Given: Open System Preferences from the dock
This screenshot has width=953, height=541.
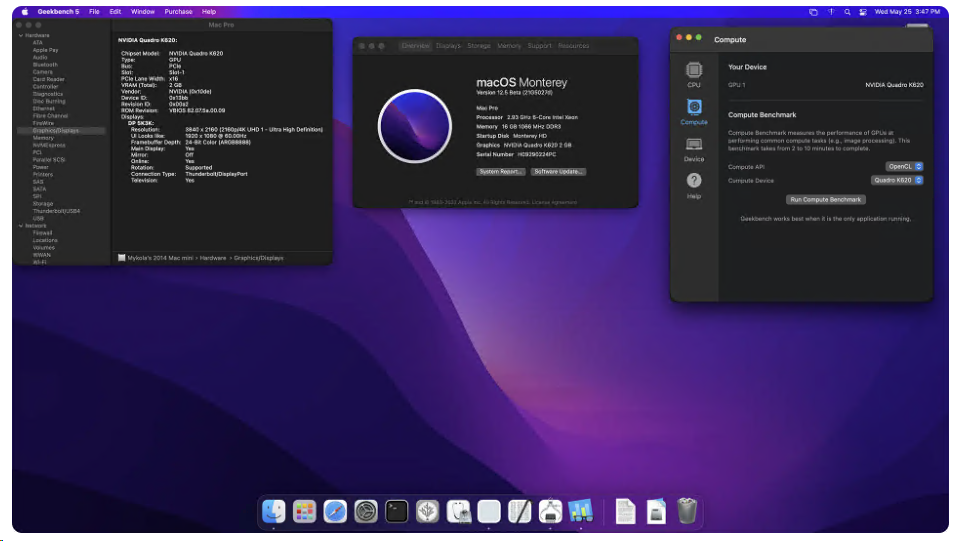Looking at the screenshot, I should tap(365, 511).
